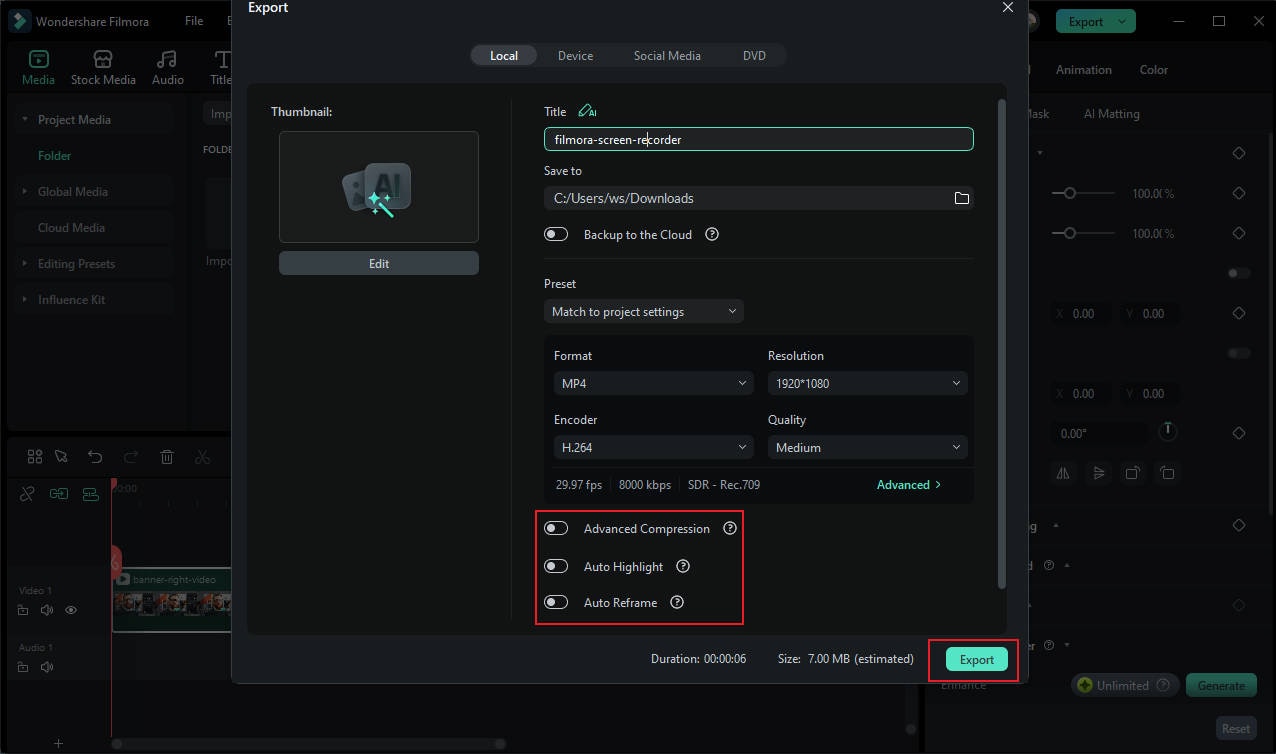This screenshot has height=754, width=1276.
Task: Open the Stock Media tab
Action: coord(103,67)
